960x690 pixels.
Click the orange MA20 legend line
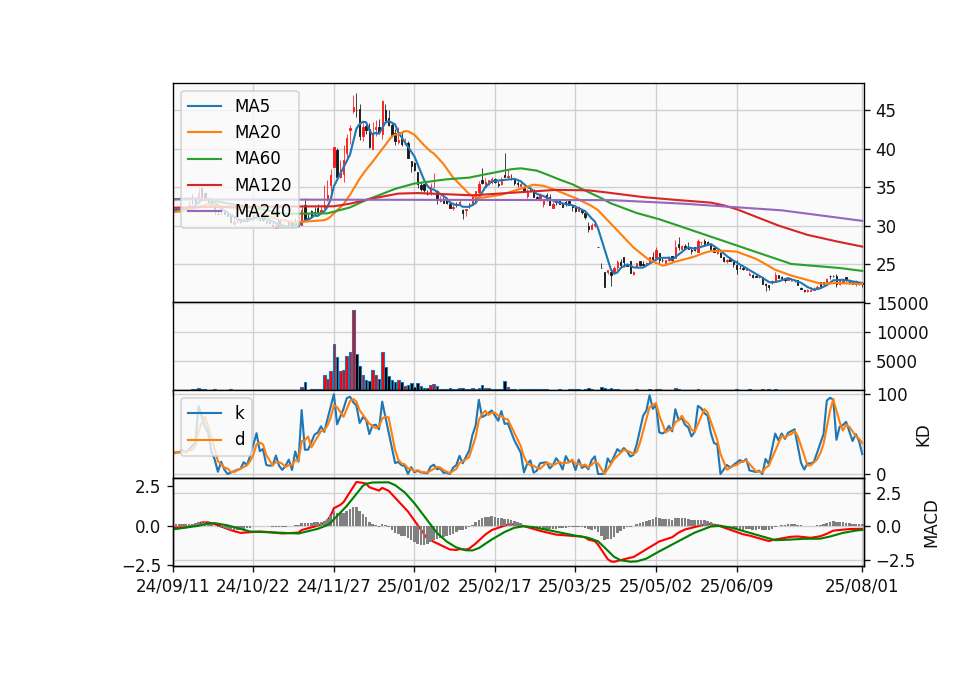(x=204, y=132)
